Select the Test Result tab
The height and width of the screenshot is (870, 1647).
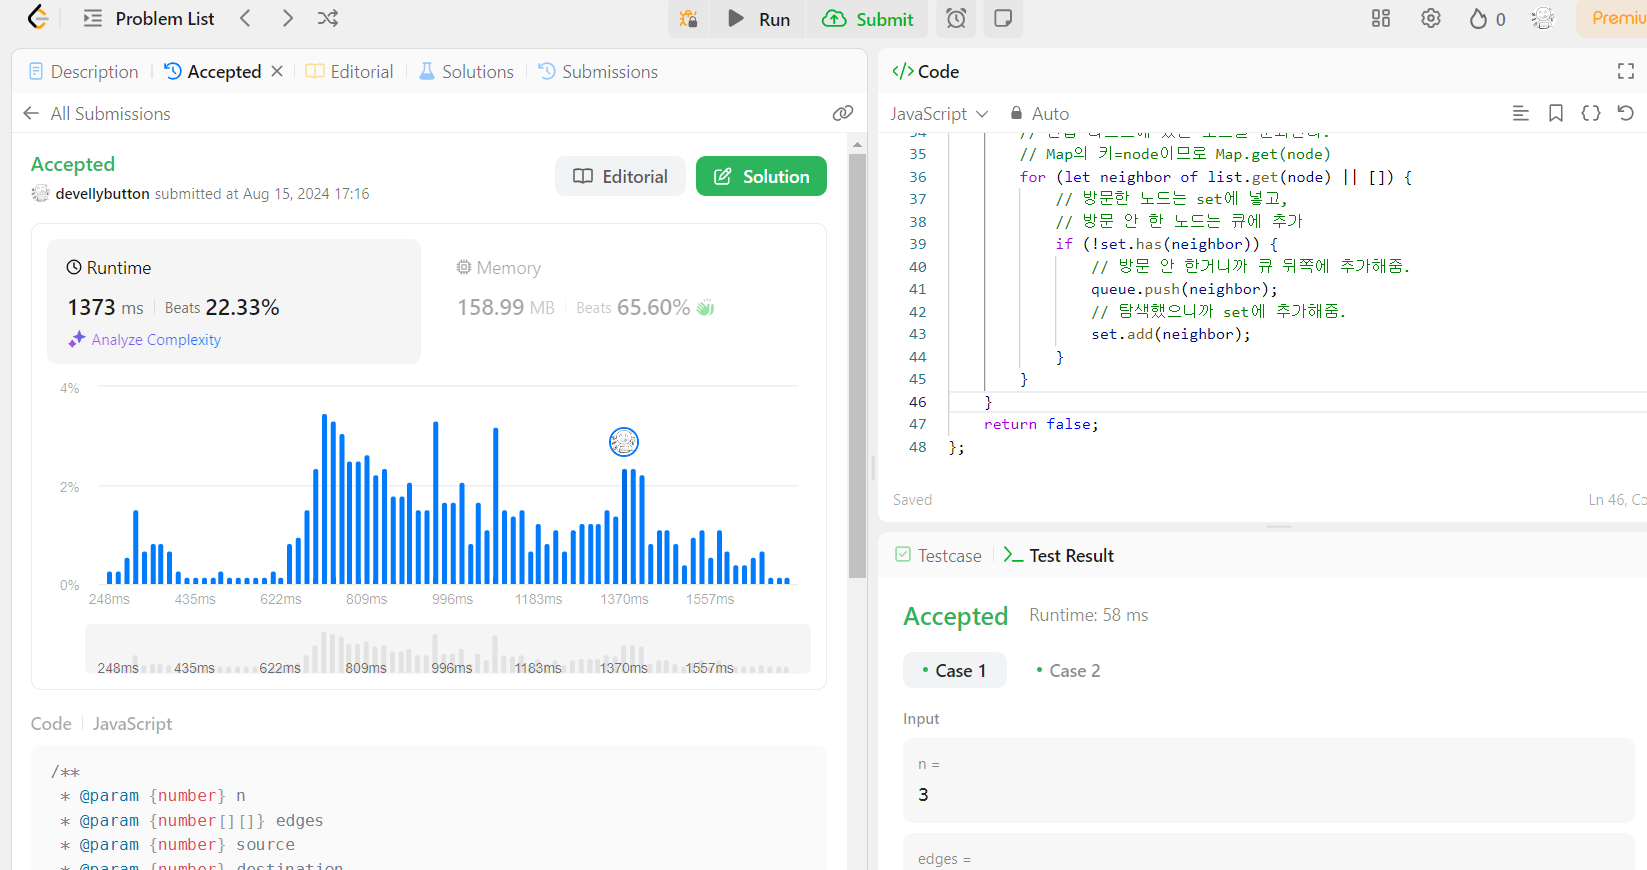(1059, 555)
